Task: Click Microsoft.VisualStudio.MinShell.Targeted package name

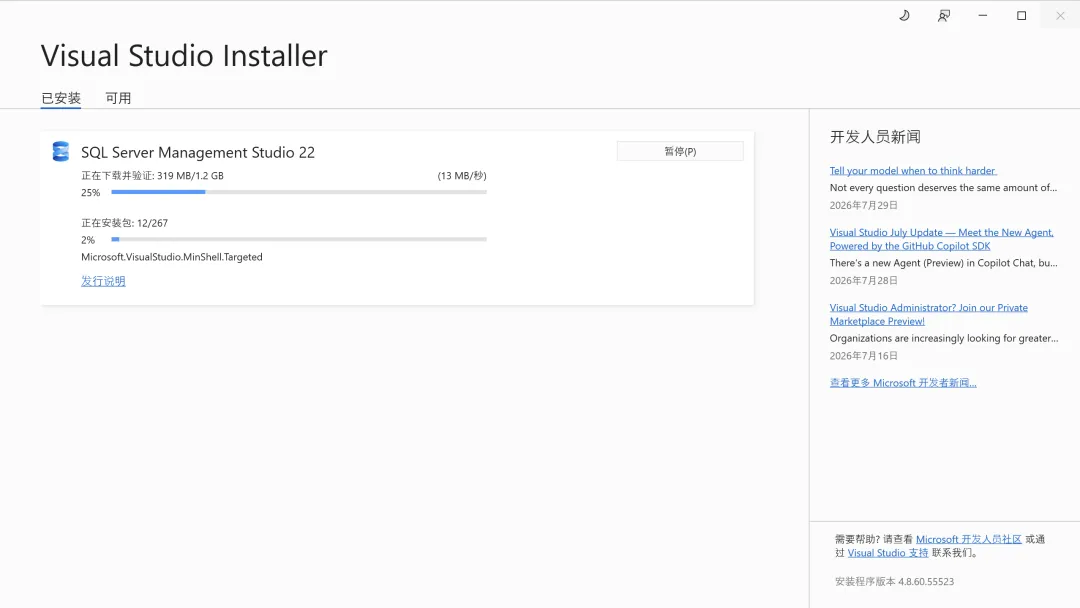Action: coord(172,257)
